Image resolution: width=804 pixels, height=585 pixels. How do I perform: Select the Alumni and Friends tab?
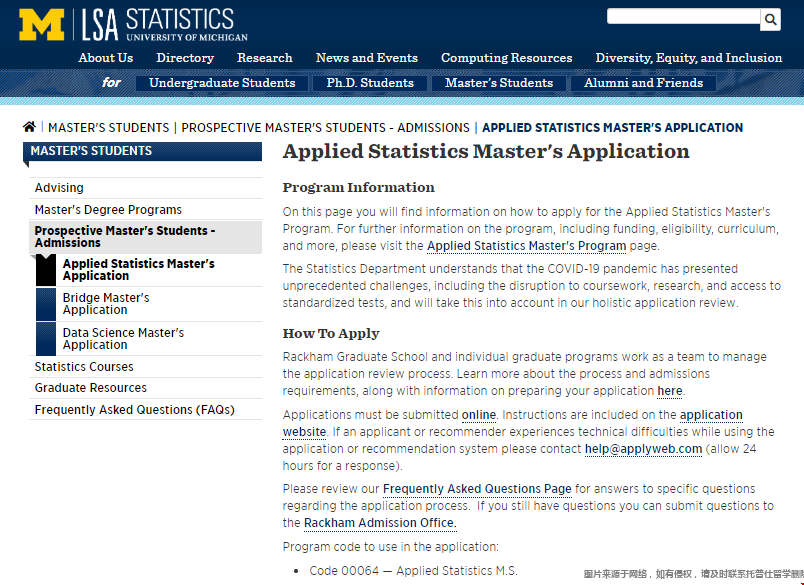(x=643, y=83)
